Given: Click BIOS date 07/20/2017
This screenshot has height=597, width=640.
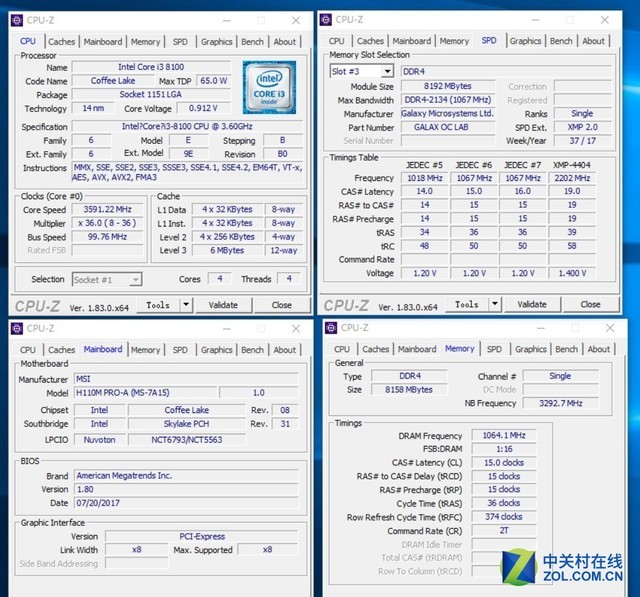Looking at the screenshot, I should [x=186, y=503].
